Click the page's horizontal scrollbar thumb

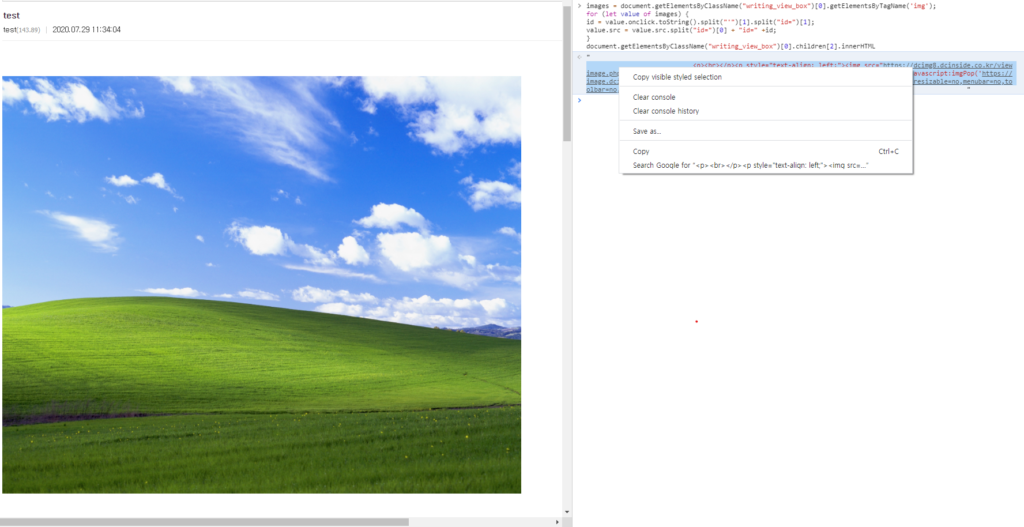pos(204,522)
